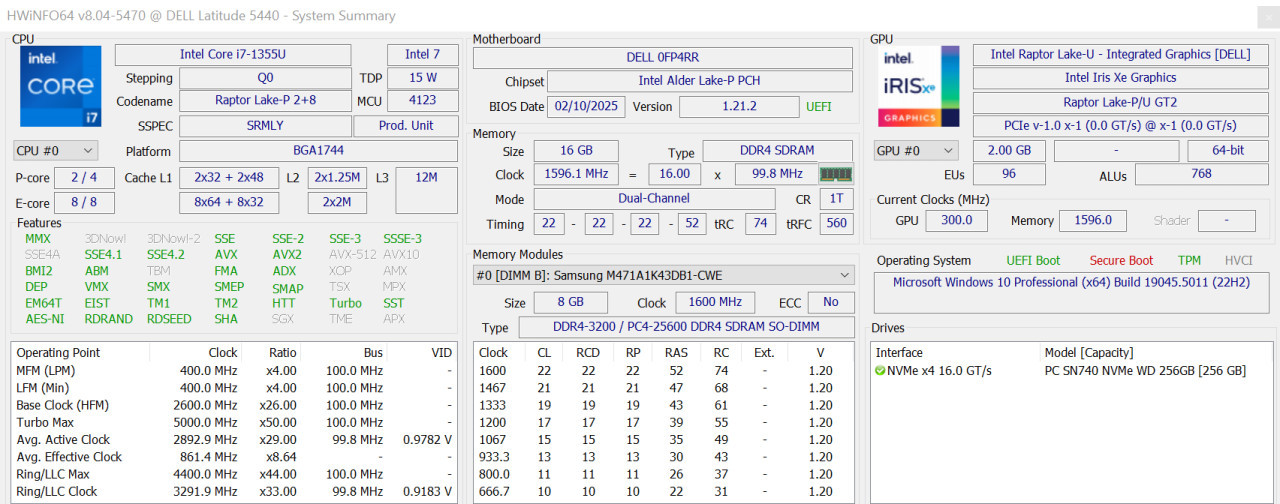Click the SHA feature flag
This screenshot has height=504, width=1280.
tap(226, 319)
